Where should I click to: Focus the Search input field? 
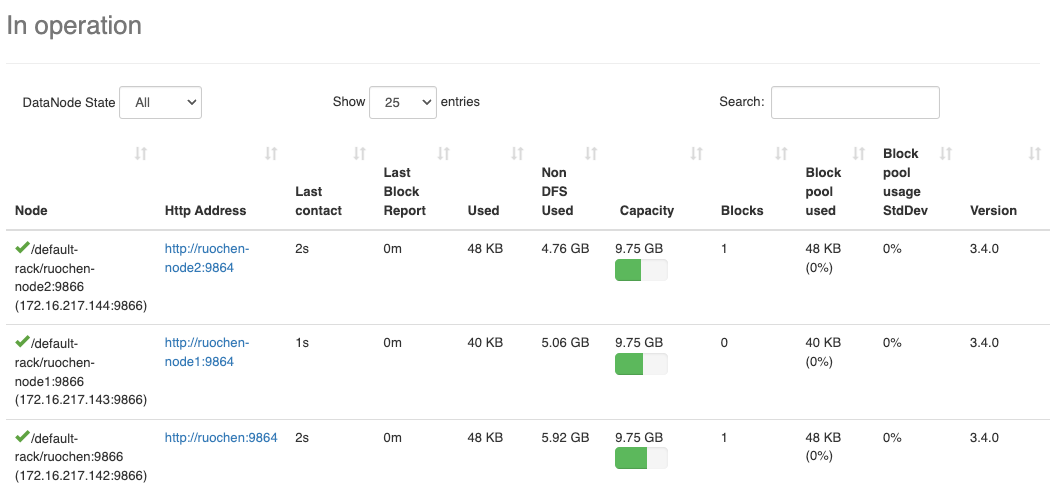pos(855,102)
